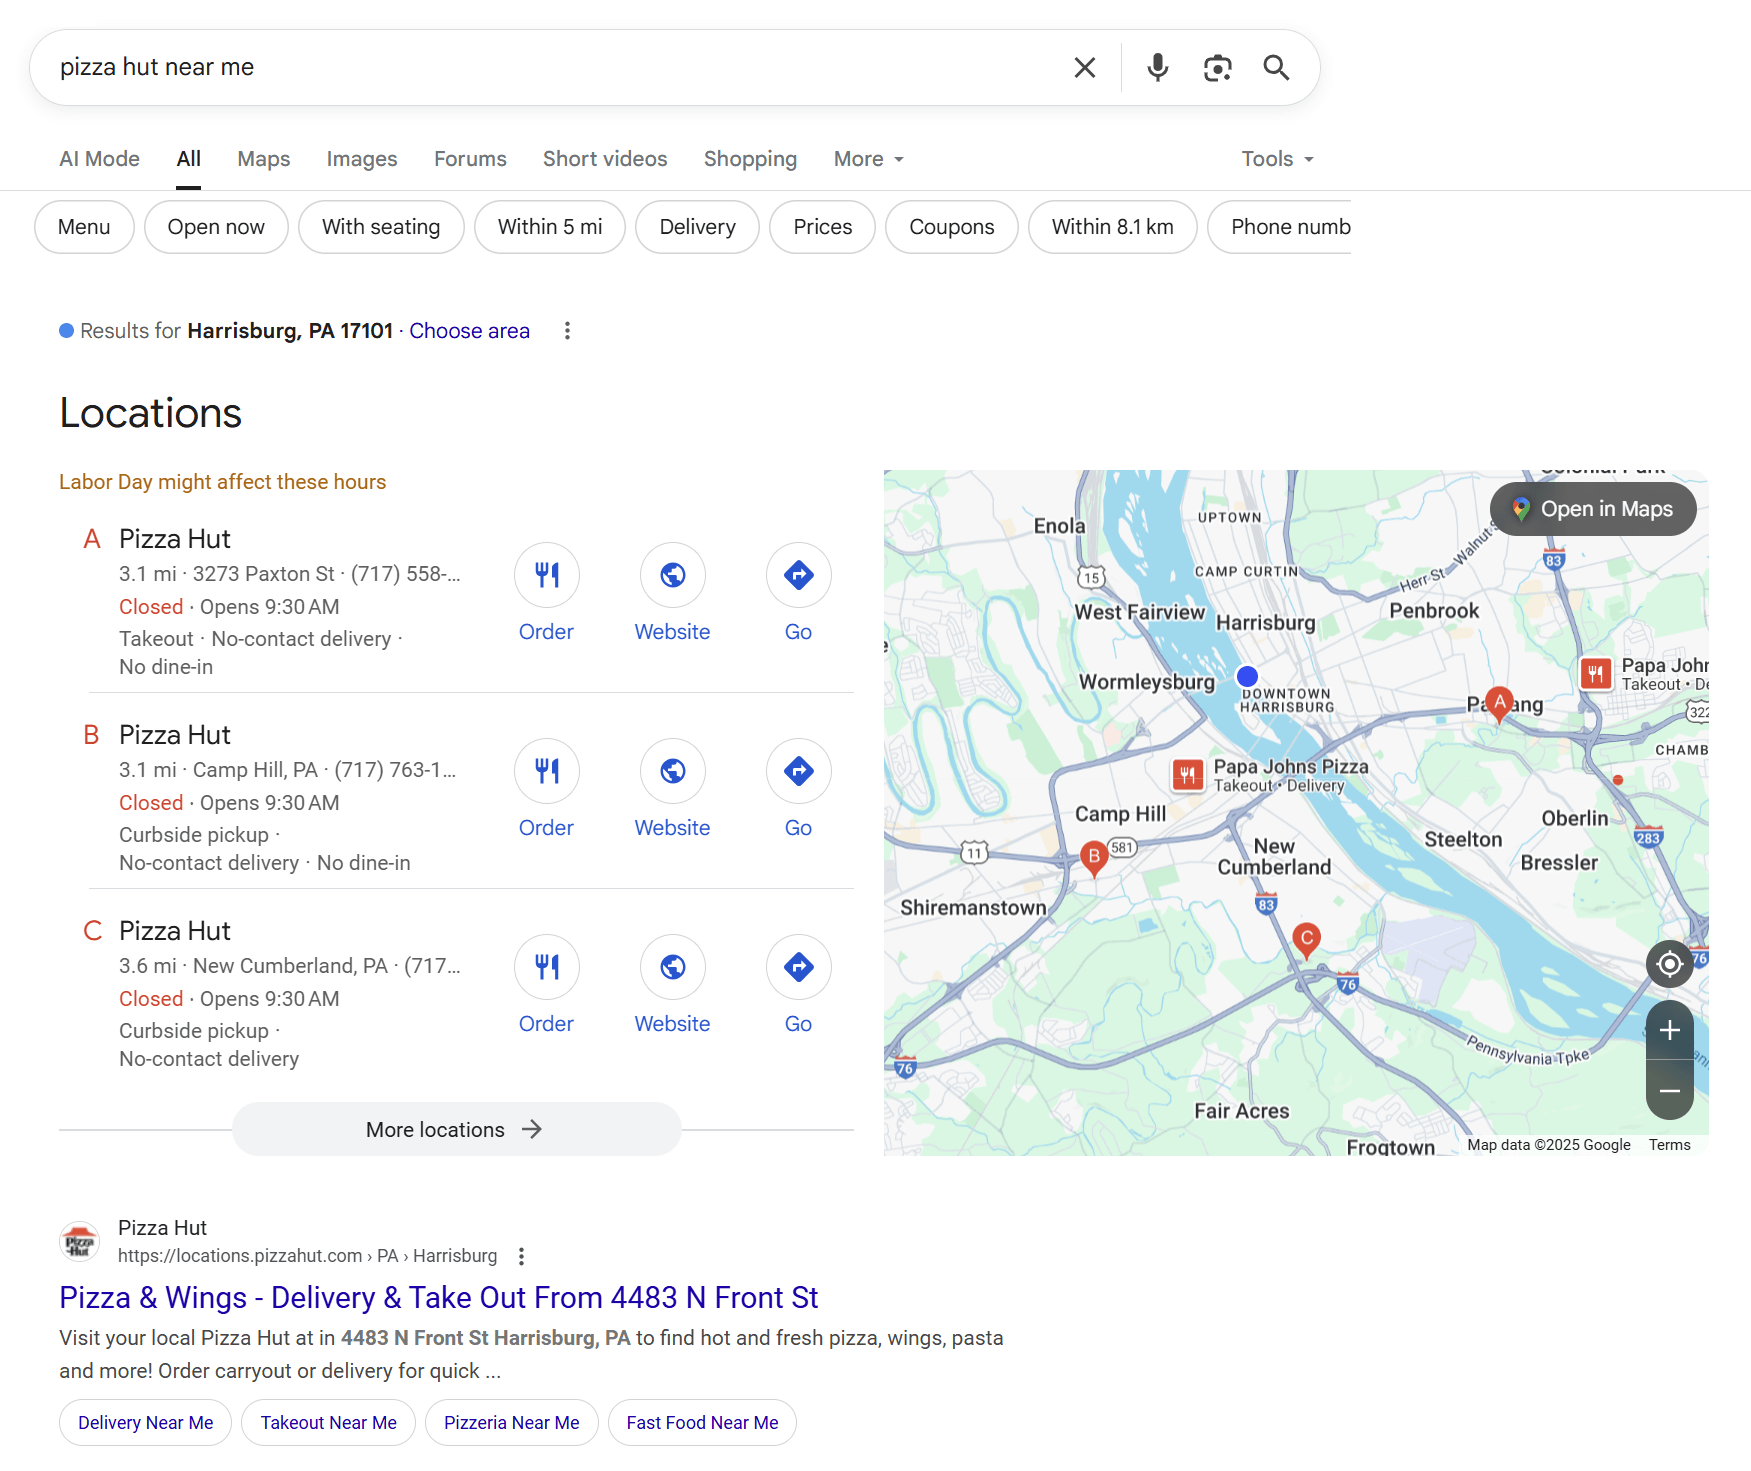Open Pizza & Wings 4483 N Front St result
The width and height of the screenshot is (1751, 1471).
[438, 1297]
